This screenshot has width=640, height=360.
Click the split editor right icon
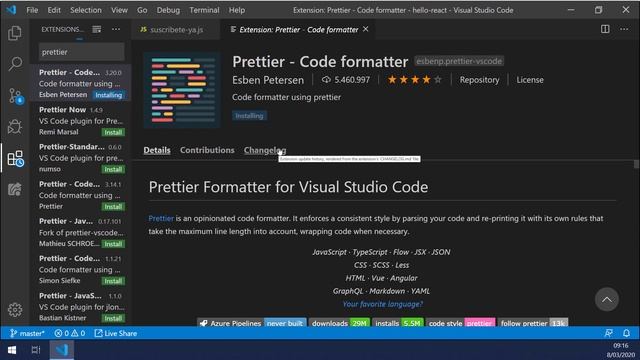click(605, 29)
